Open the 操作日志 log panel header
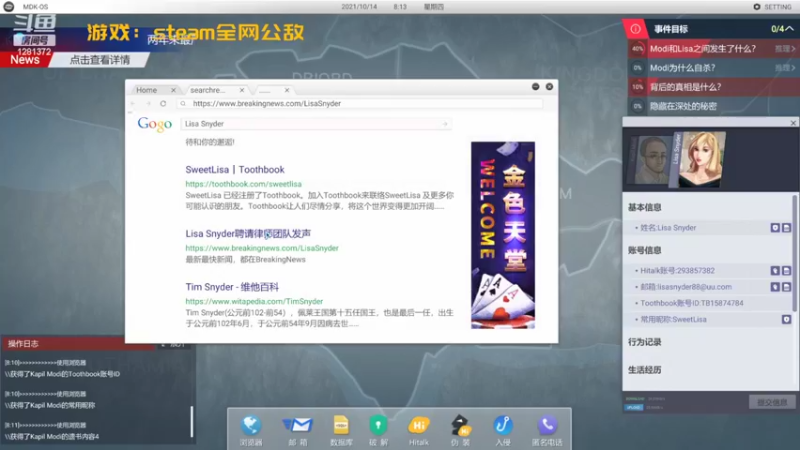Viewport: 800px width, 450px height. (x=77, y=343)
